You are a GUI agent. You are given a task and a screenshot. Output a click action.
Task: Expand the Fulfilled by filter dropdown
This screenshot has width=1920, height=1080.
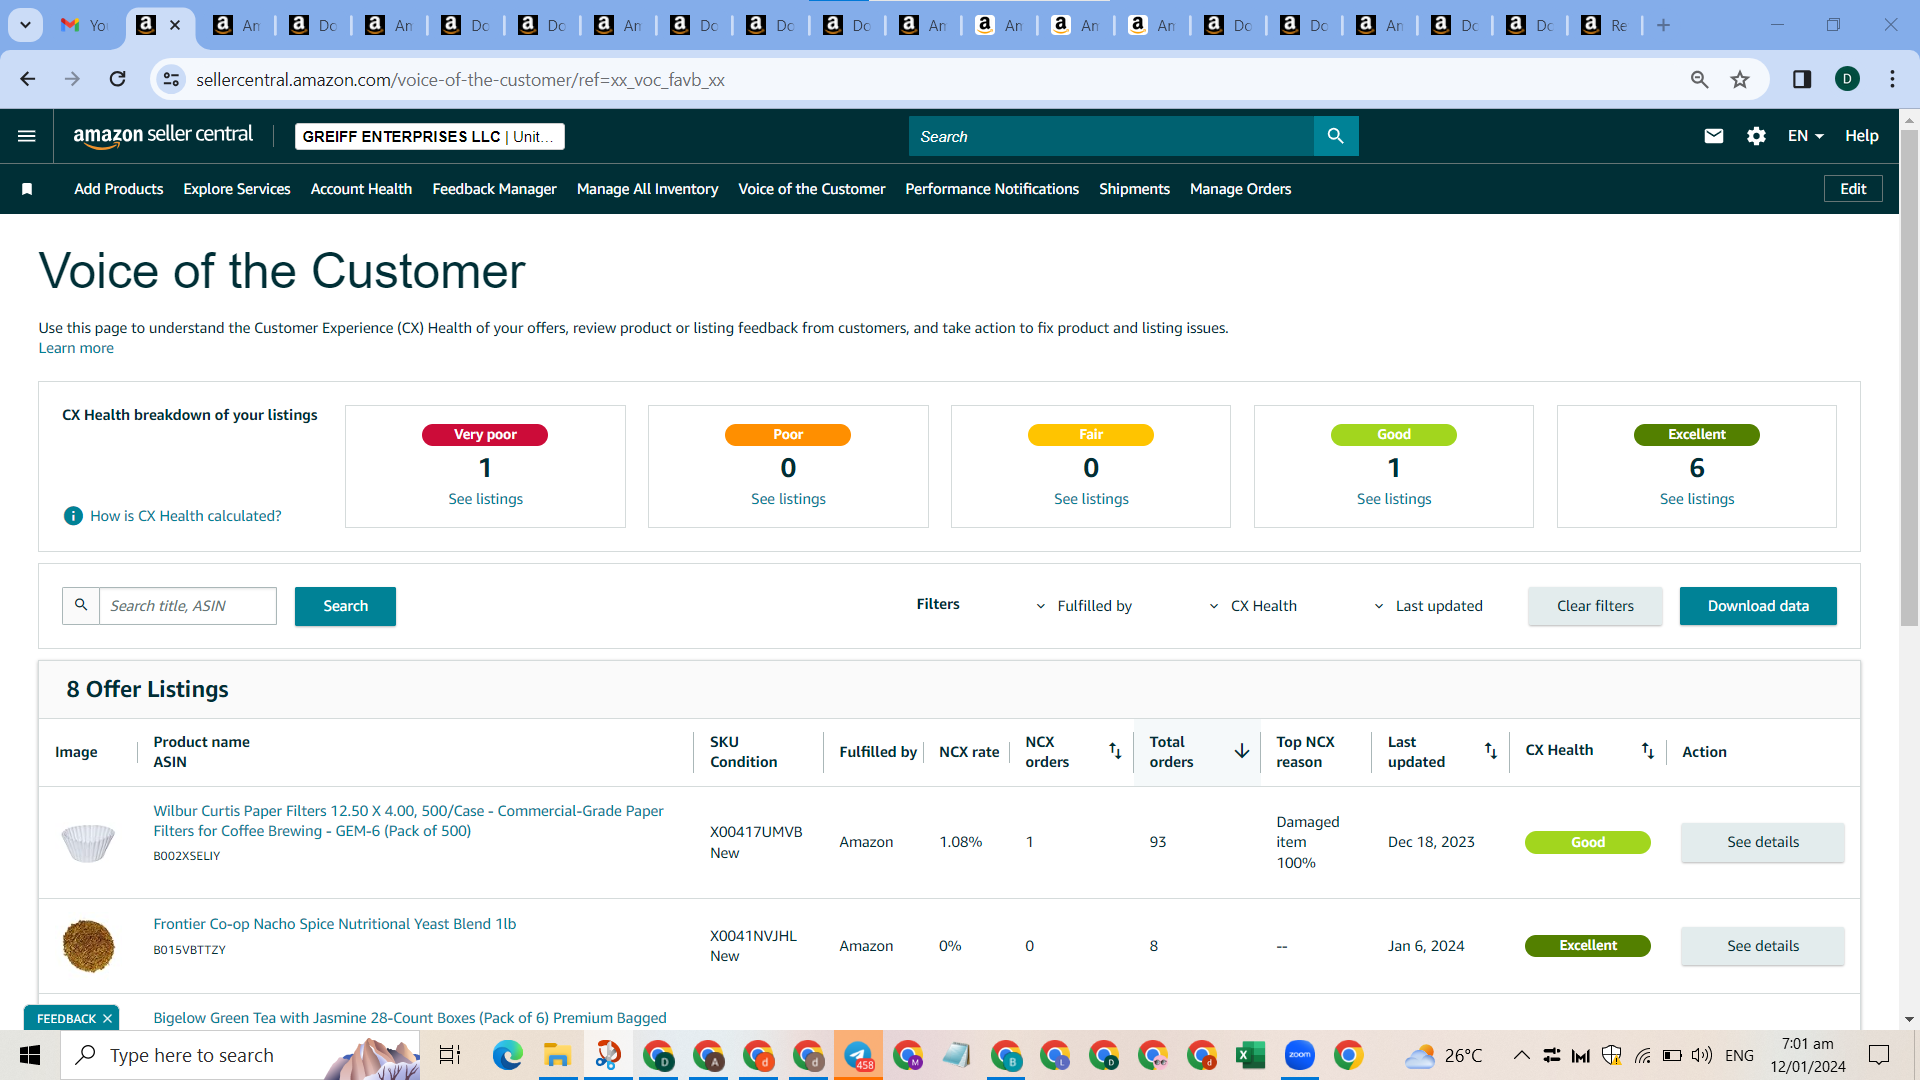(x=1085, y=606)
